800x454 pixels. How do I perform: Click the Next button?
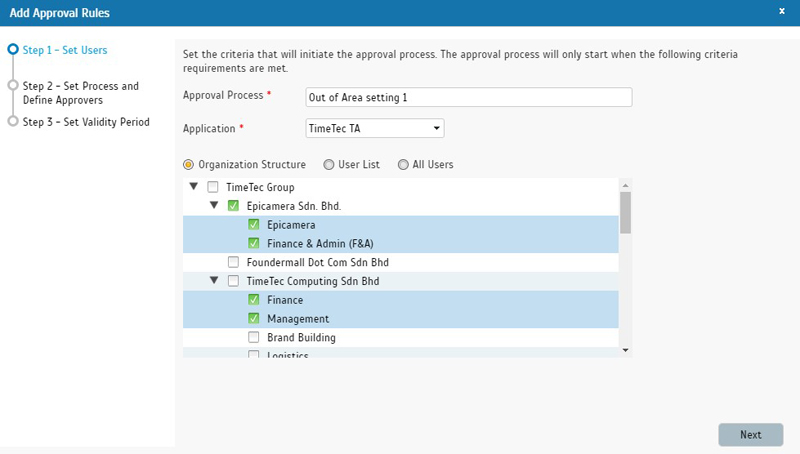[x=751, y=435]
